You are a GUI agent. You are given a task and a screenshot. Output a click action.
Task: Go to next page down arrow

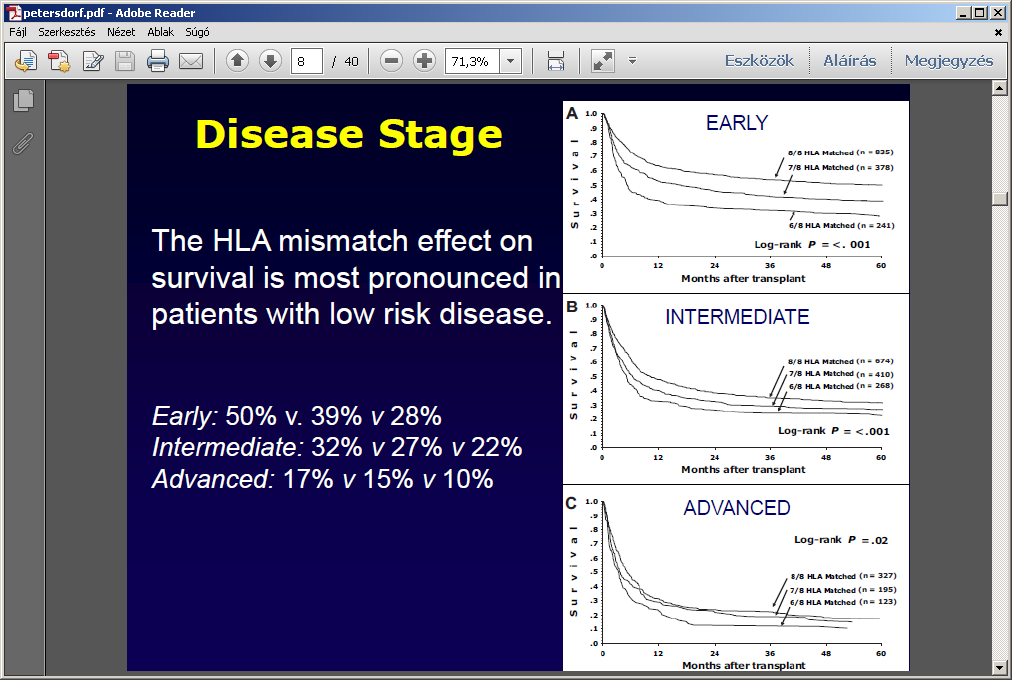coord(270,61)
